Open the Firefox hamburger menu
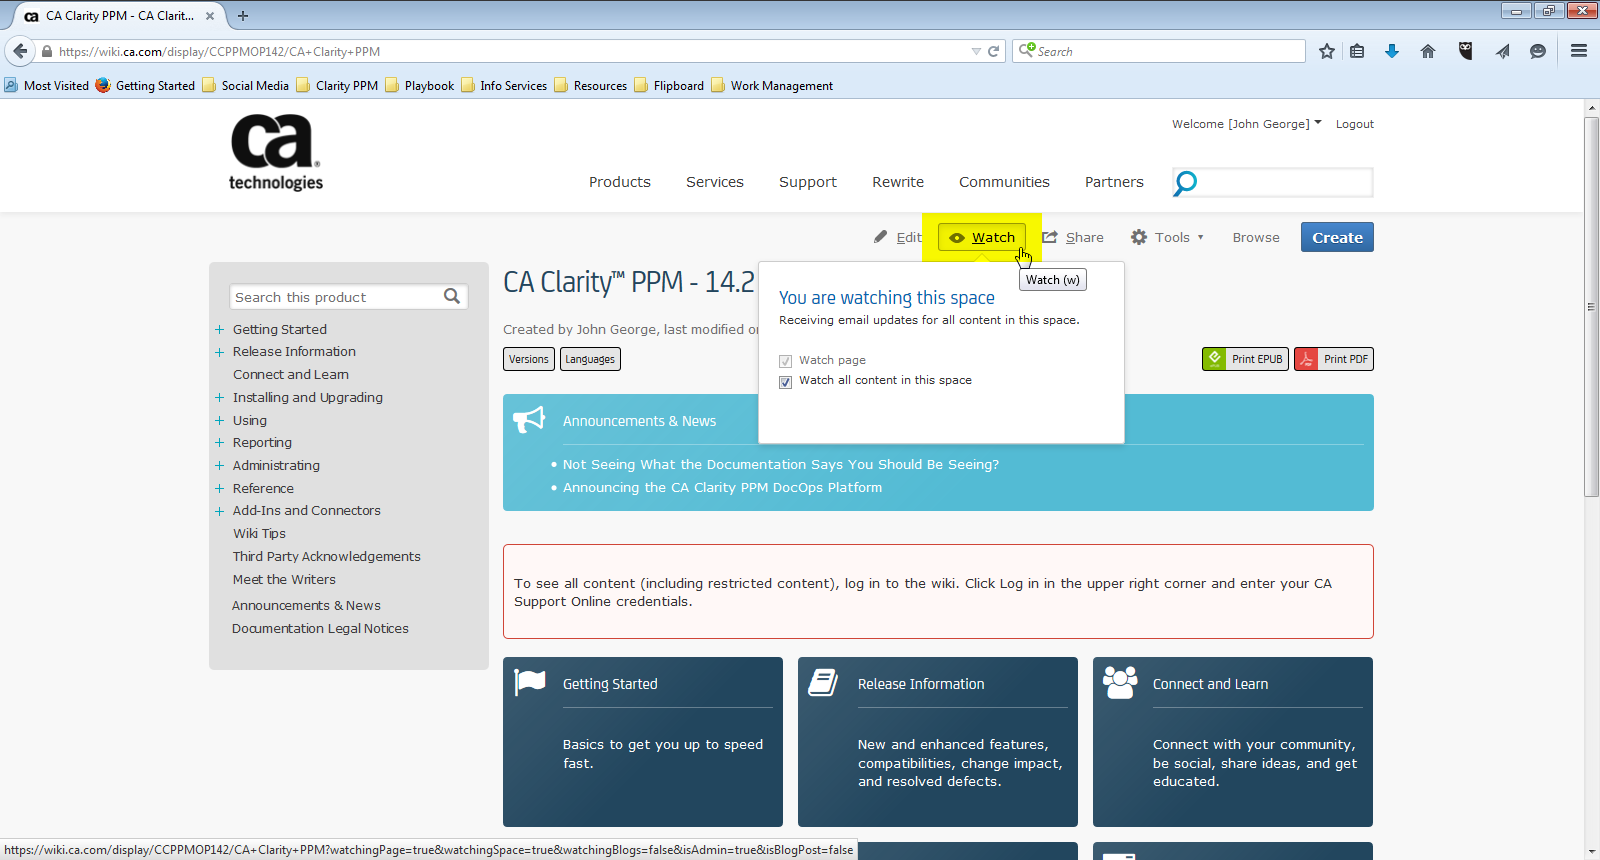 pos(1579,51)
